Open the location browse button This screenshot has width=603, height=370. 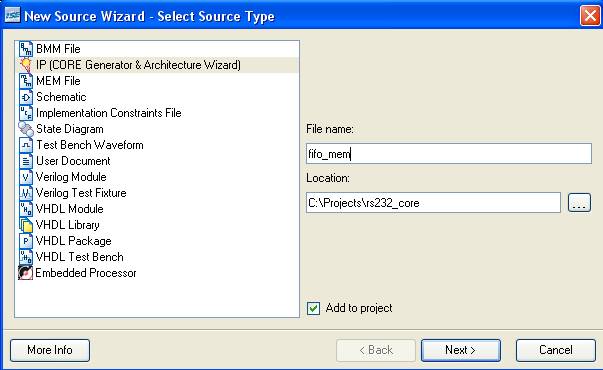coord(579,203)
